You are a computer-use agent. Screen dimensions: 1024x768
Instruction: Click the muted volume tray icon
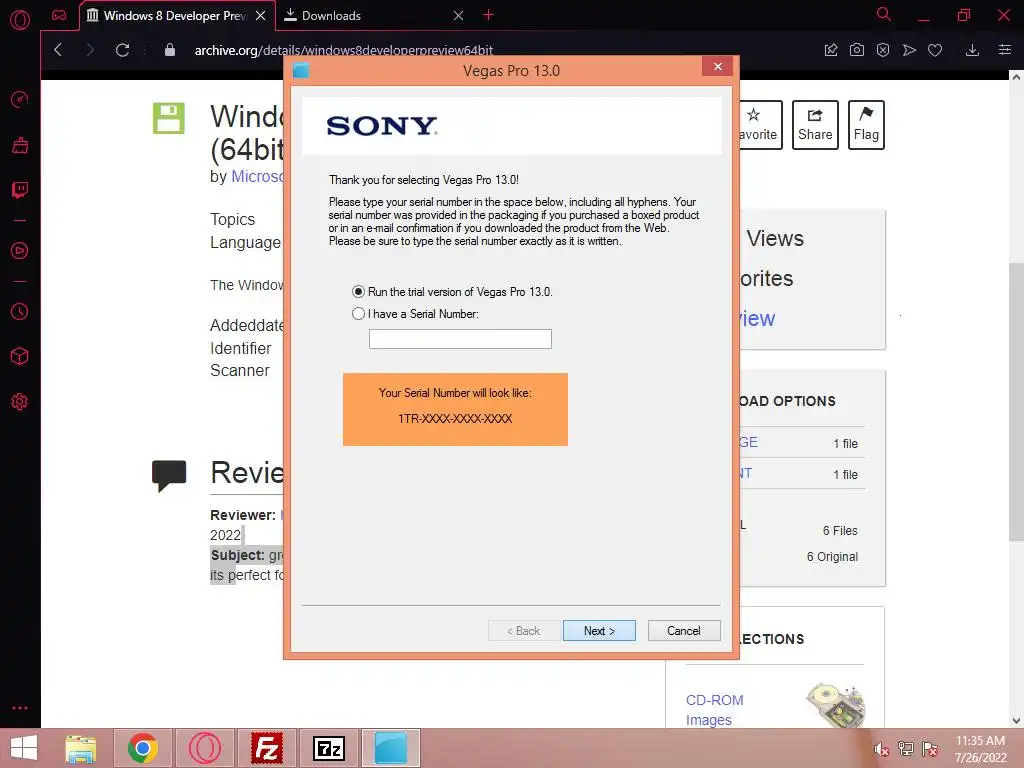coord(882,748)
